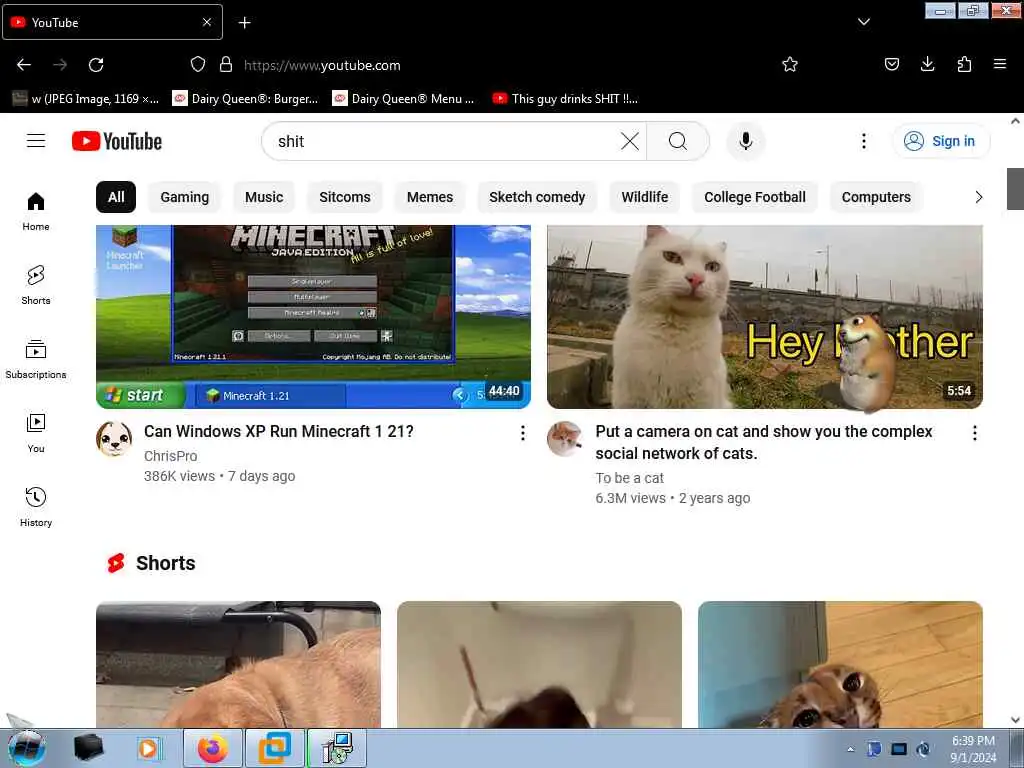Select the Memes filter chip
Image resolution: width=1024 pixels, height=768 pixels.
430,197
